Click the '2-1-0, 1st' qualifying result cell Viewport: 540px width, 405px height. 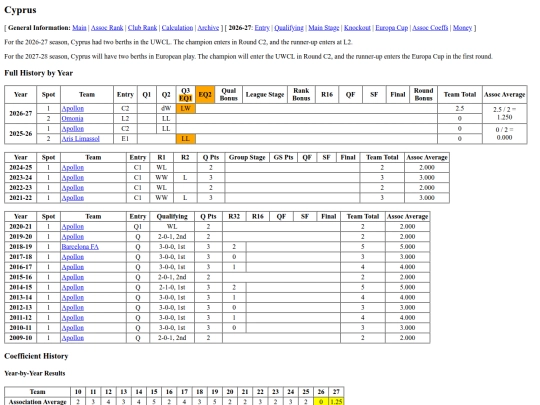[172, 287]
